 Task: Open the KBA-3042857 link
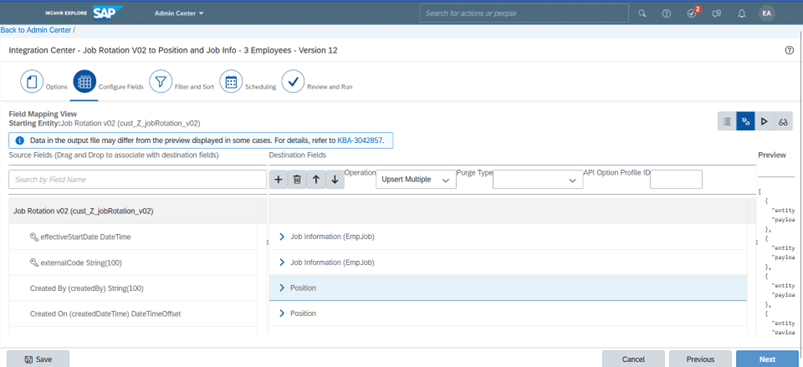click(360, 140)
